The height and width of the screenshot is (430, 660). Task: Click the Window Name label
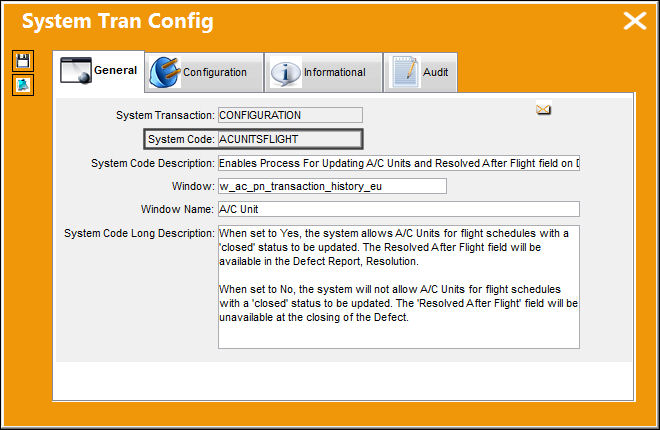pos(177,209)
